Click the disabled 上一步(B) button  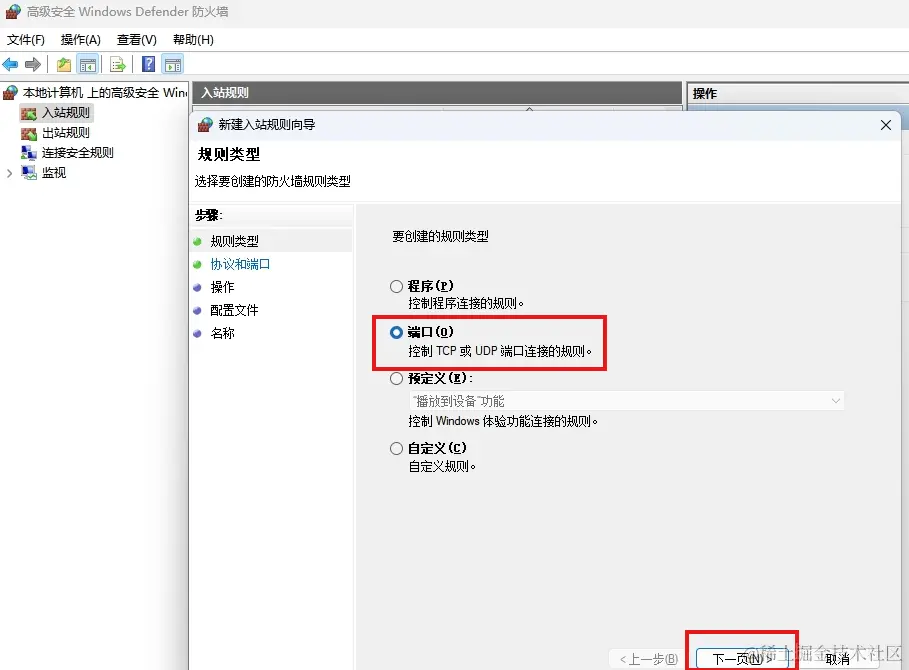[x=649, y=659]
